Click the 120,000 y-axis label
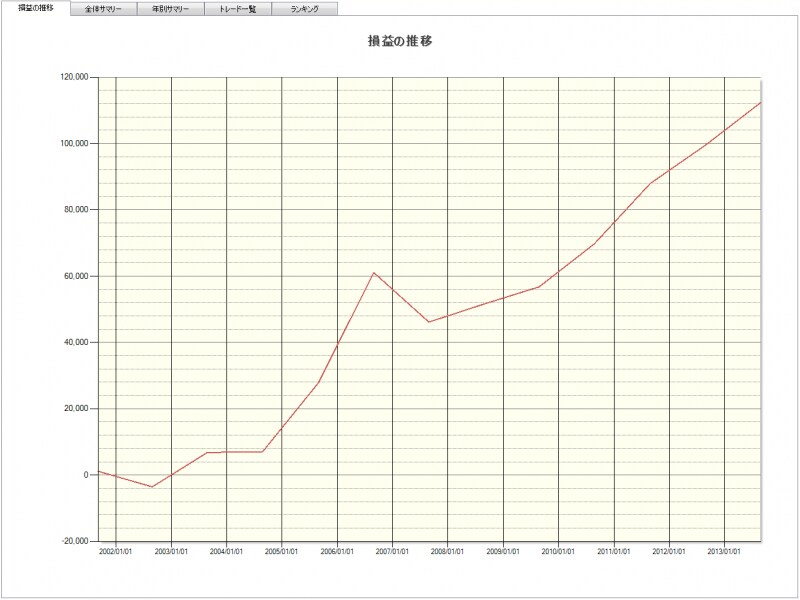Image resolution: width=800 pixels, height=600 pixels. point(74,77)
